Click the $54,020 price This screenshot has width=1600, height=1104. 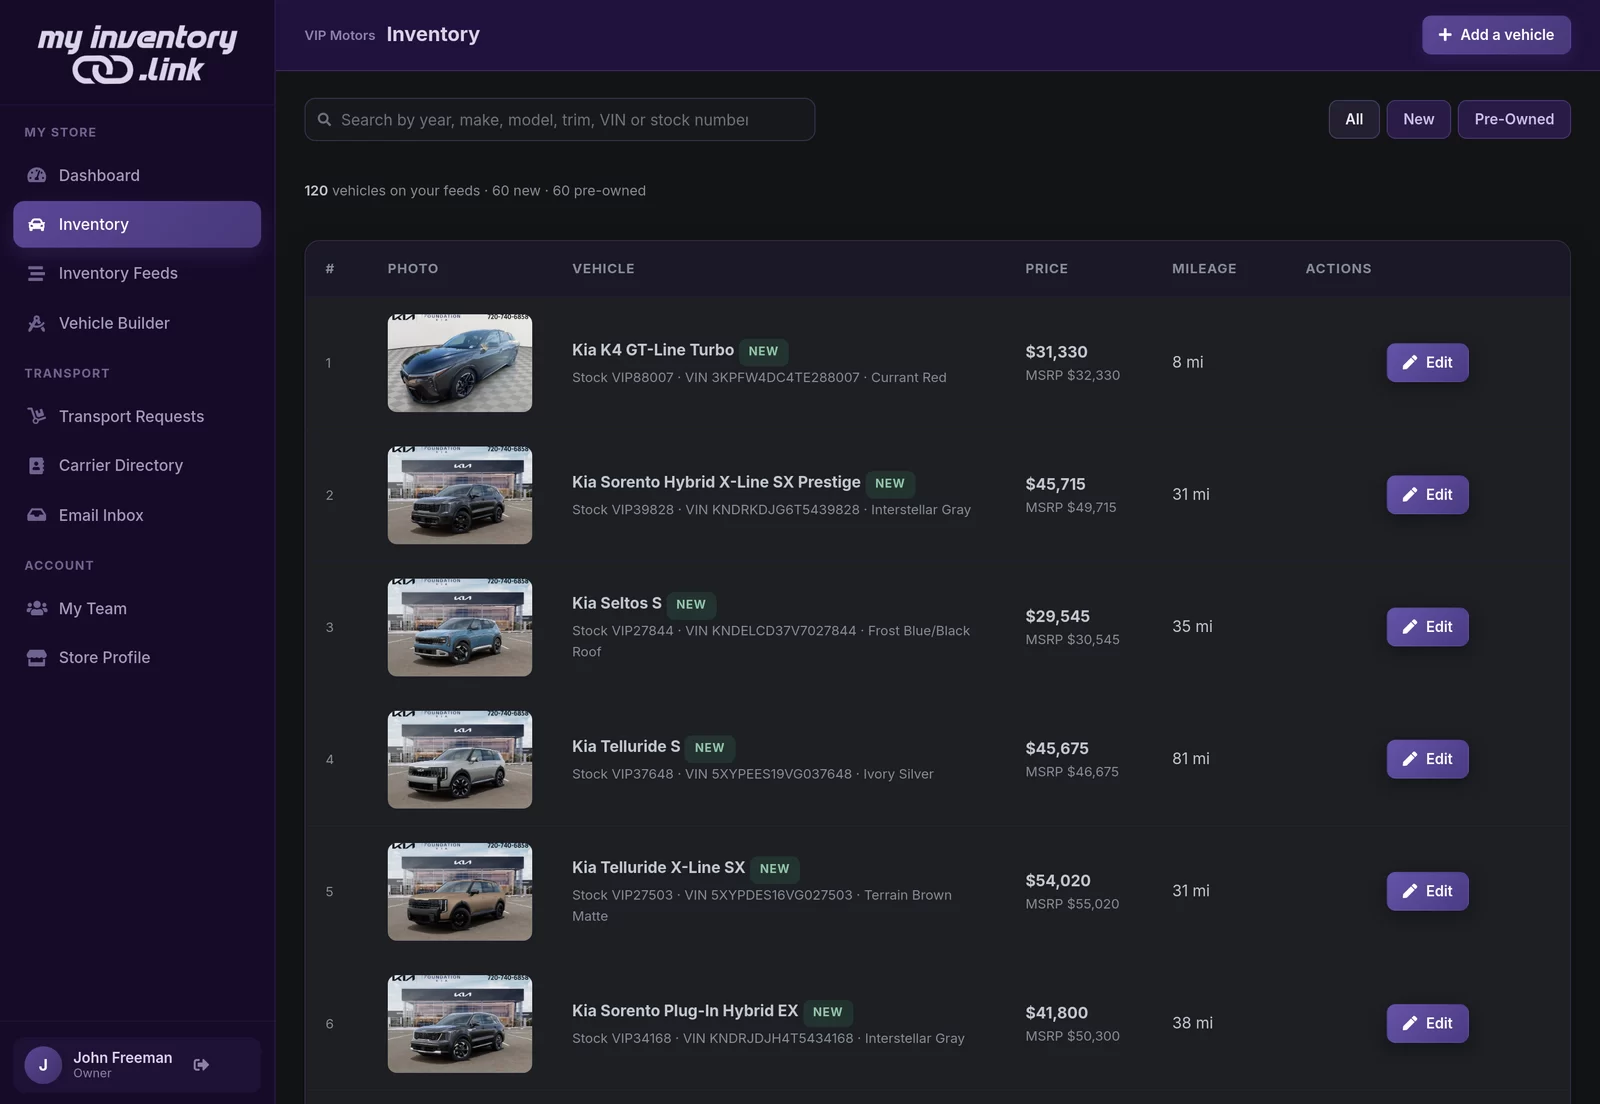[x=1058, y=881]
